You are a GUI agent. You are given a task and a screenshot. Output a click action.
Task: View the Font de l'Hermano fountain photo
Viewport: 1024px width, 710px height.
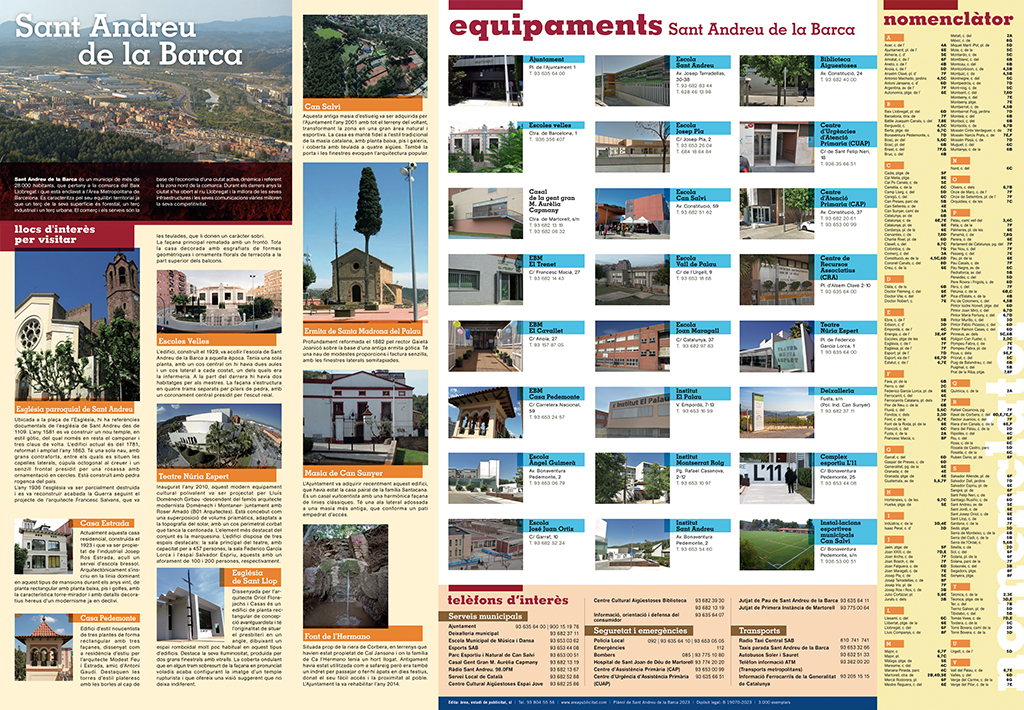point(345,575)
